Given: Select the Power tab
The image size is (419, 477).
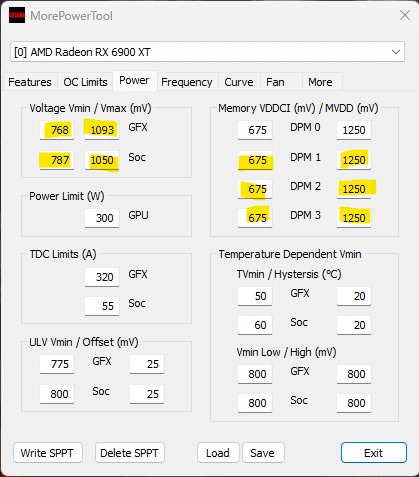Looking at the screenshot, I should pos(134,80).
